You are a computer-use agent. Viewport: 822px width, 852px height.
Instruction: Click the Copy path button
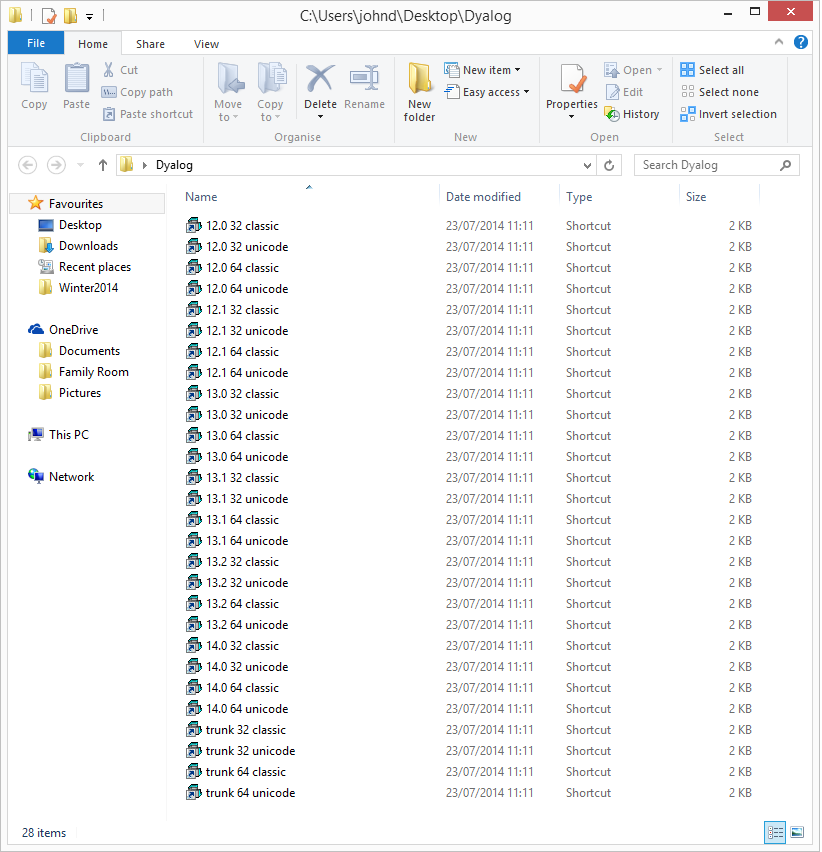137,92
